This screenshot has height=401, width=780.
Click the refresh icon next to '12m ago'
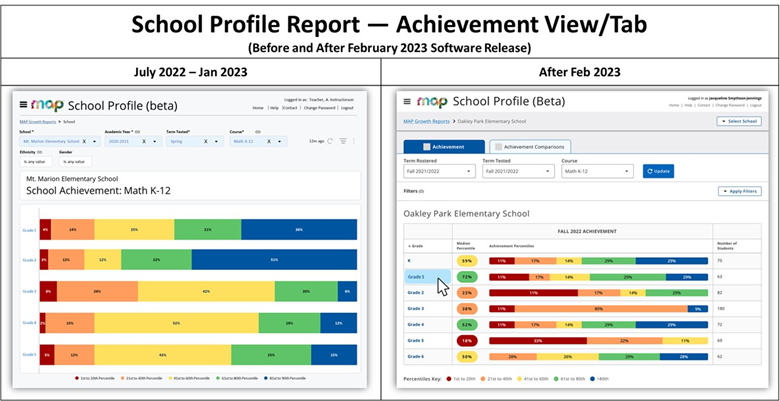(331, 141)
